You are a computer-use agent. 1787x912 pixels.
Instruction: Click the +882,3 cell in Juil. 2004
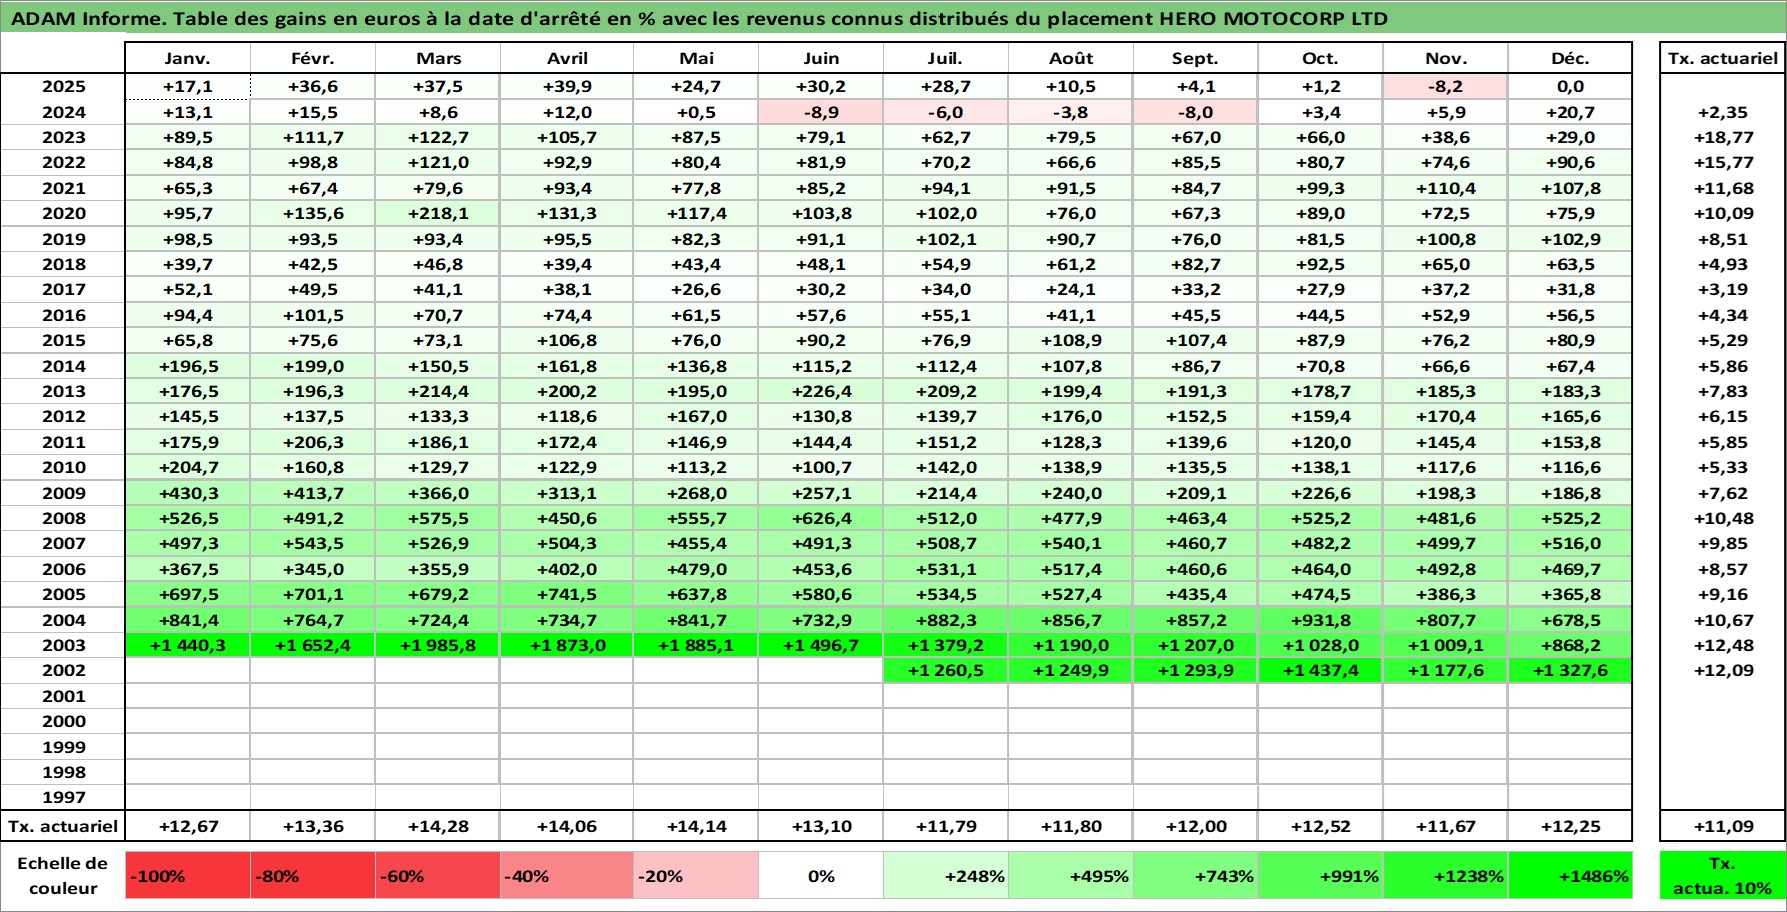pos(946,620)
